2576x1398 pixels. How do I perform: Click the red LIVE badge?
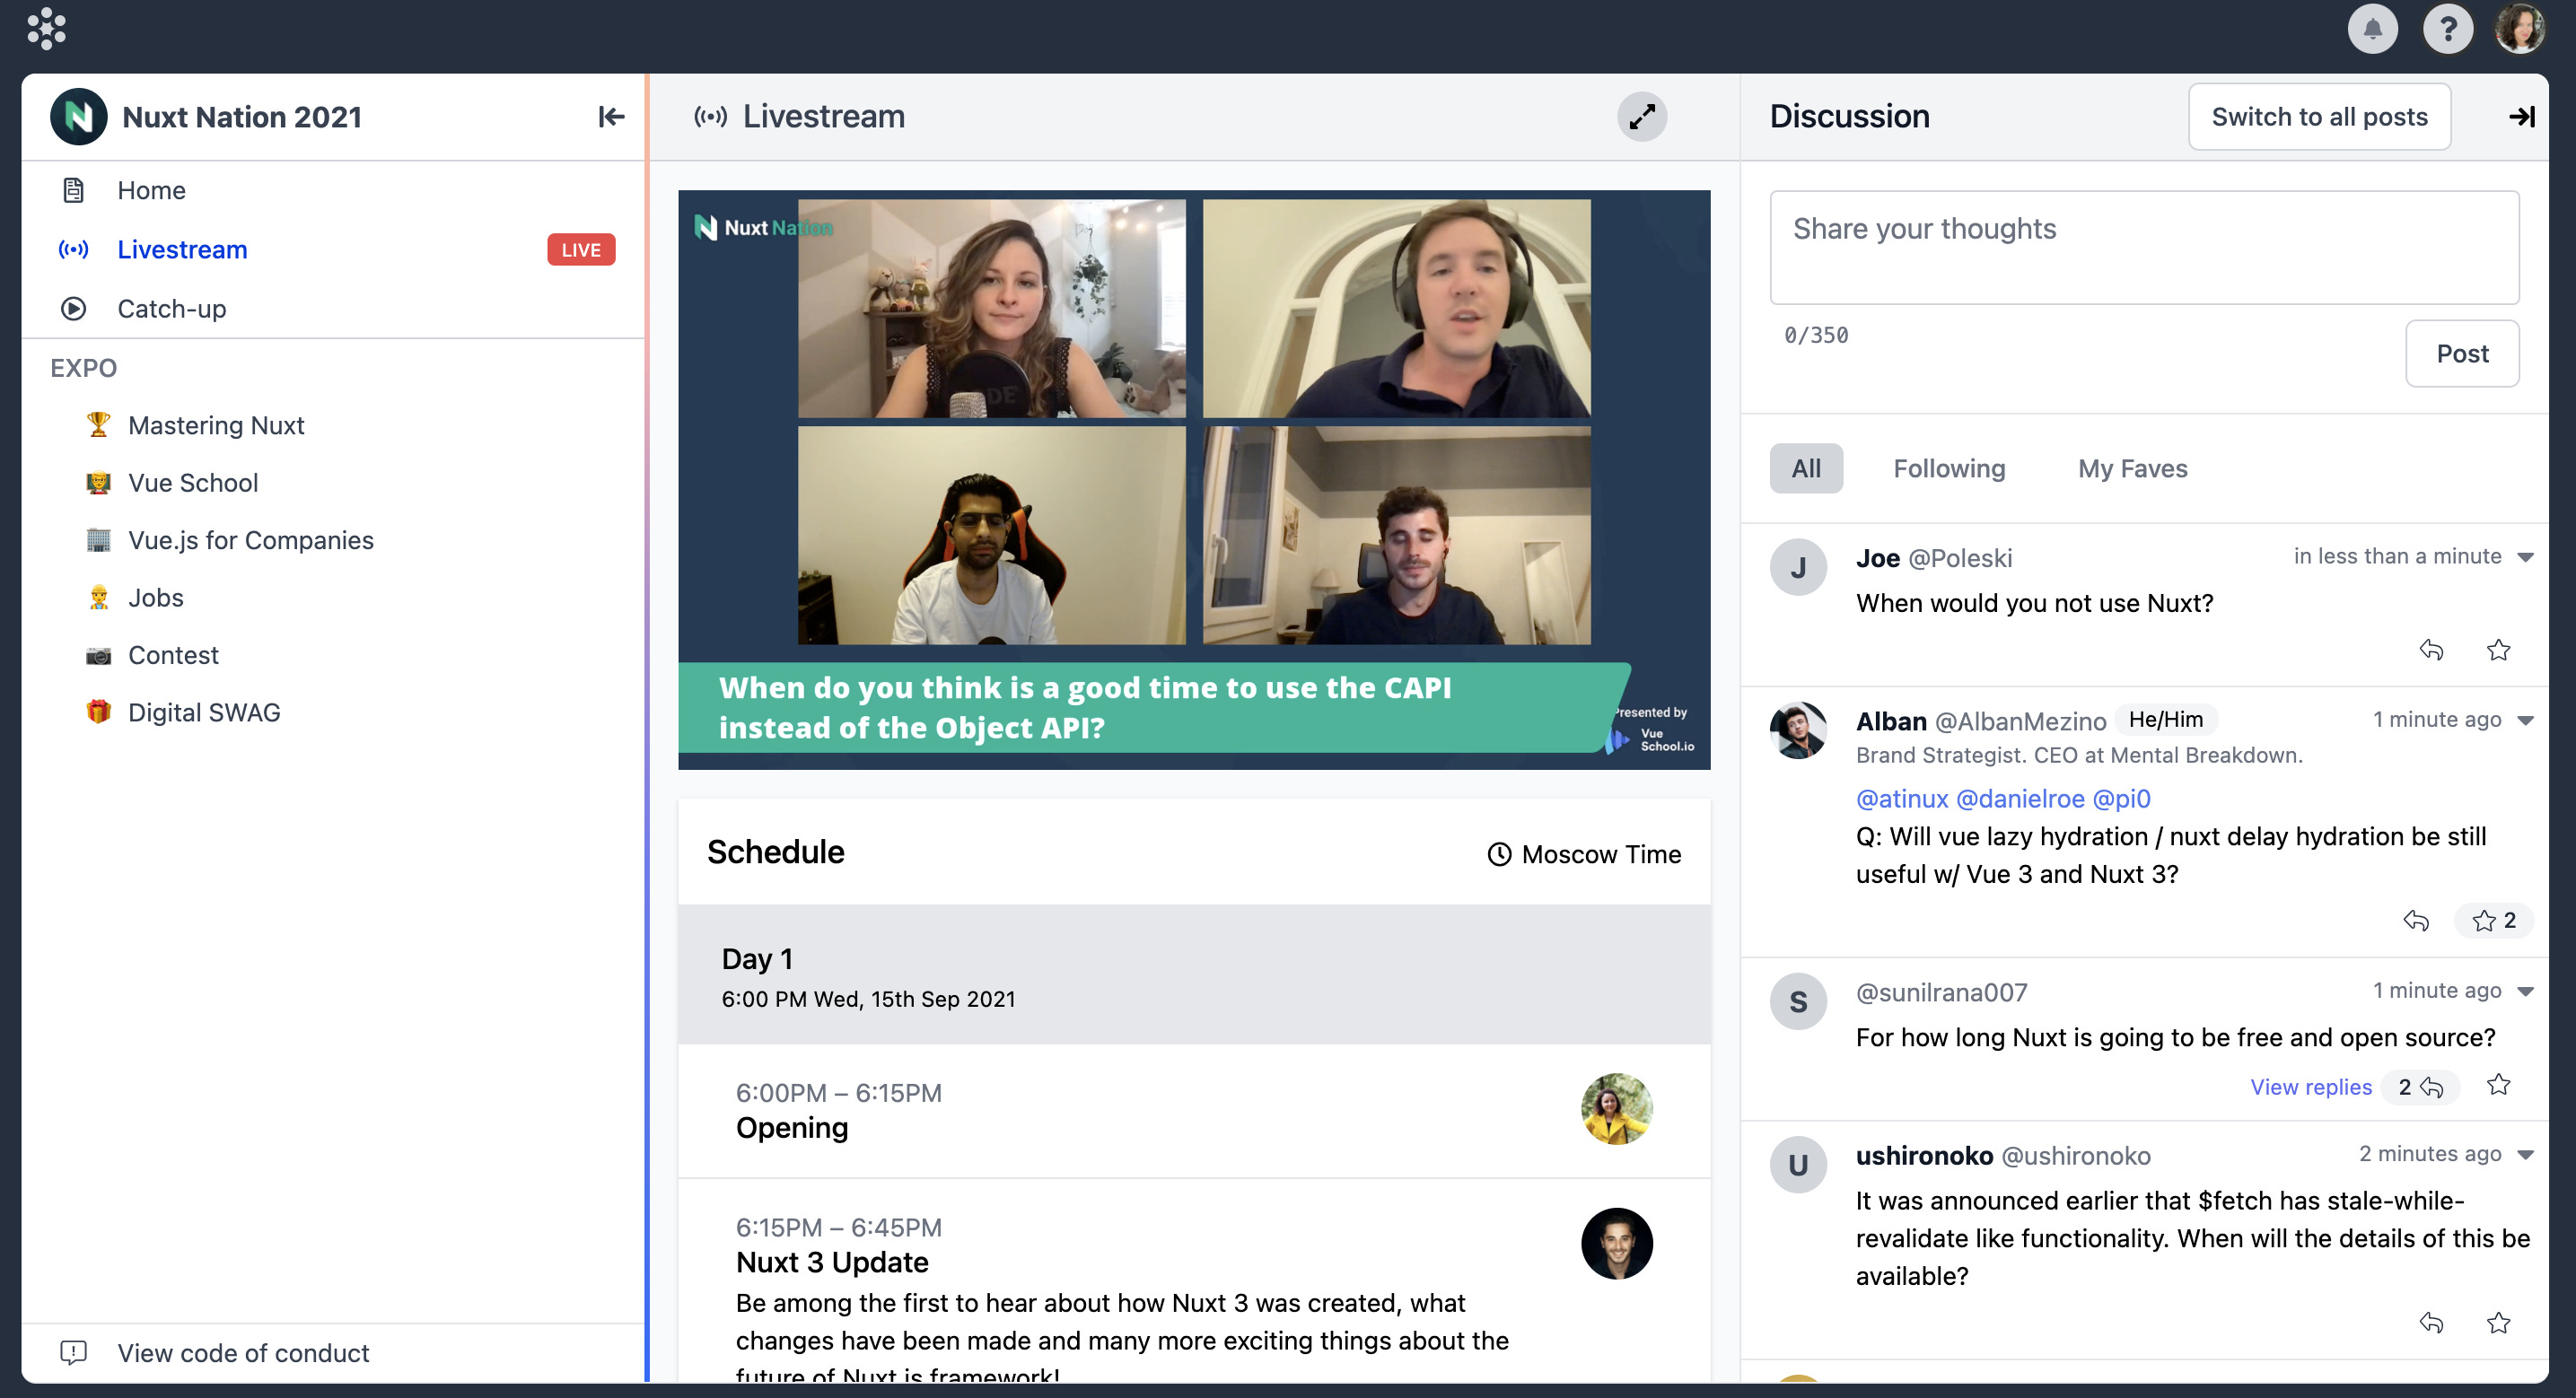(x=581, y=249)
